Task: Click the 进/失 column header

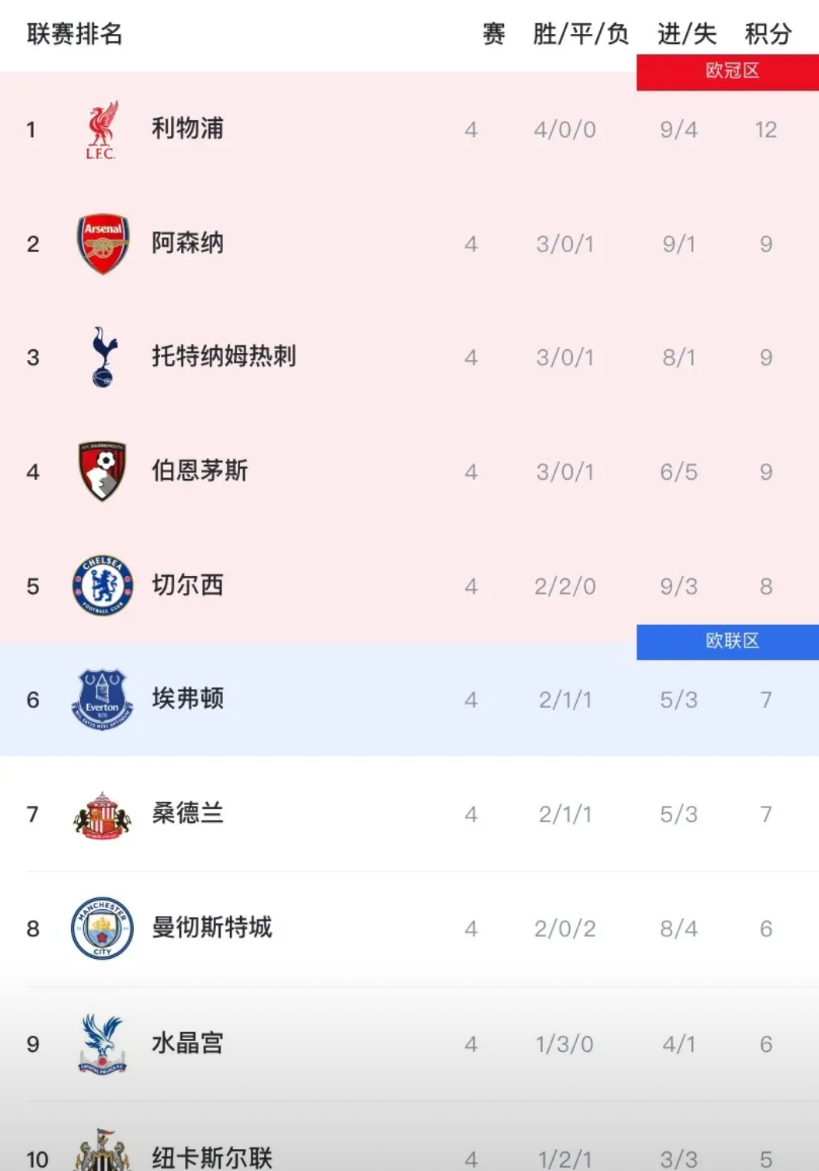Action: click(x=687, y=34)
